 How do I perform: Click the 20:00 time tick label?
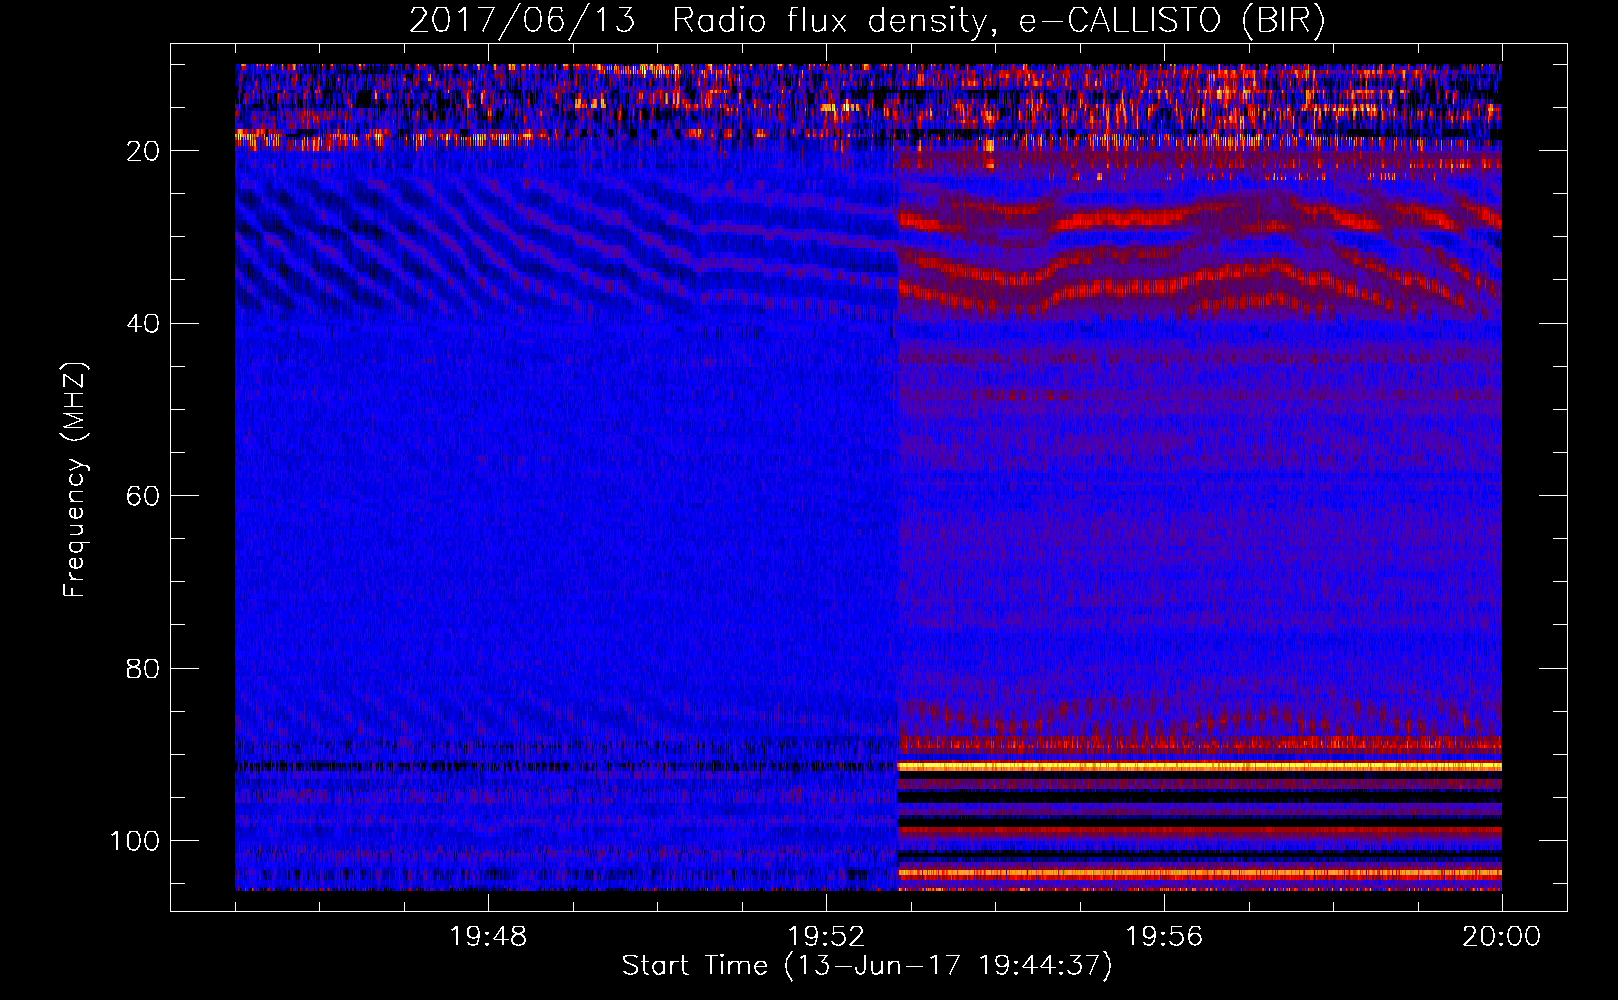[x=1502, y=937]
